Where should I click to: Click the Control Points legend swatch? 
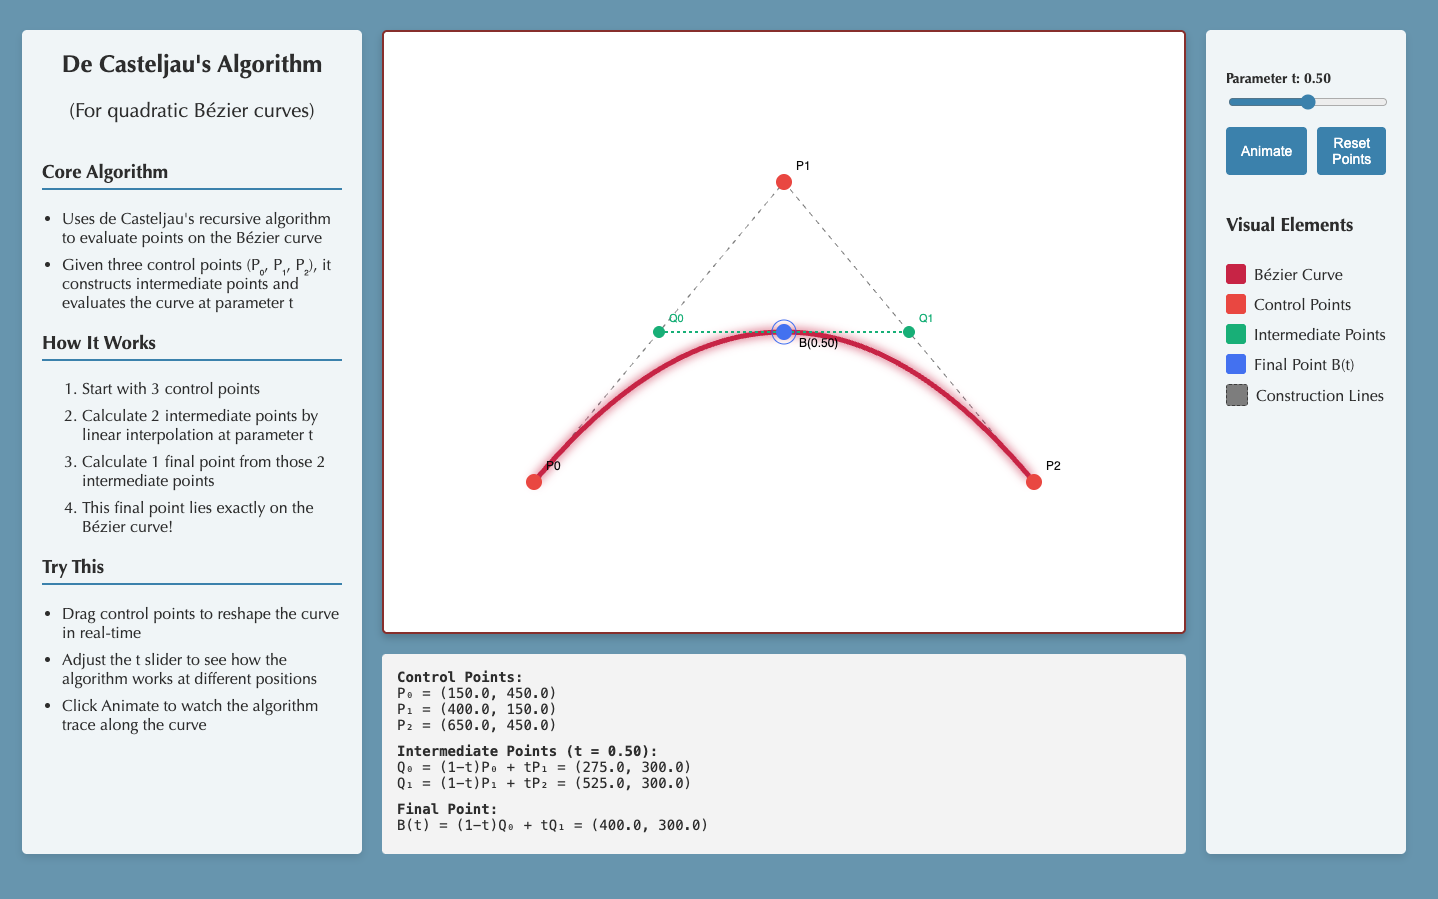(1236, 304)
